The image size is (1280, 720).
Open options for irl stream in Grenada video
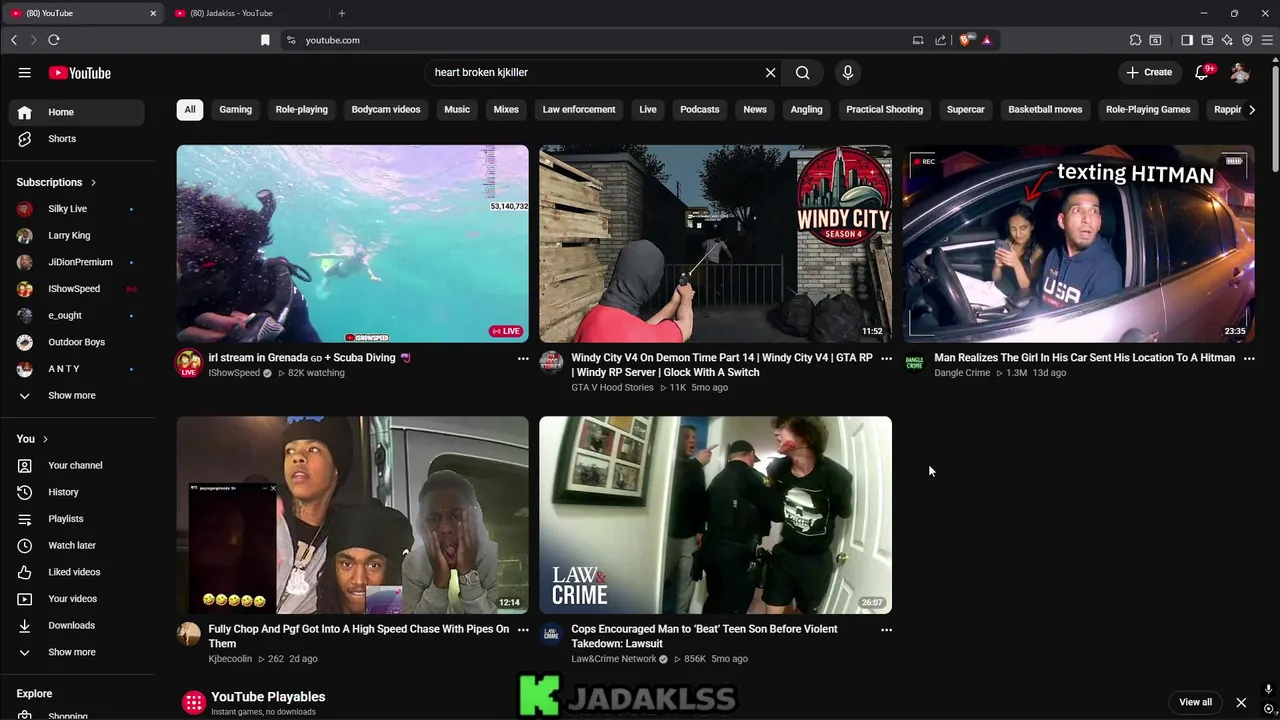coord(523,358)
